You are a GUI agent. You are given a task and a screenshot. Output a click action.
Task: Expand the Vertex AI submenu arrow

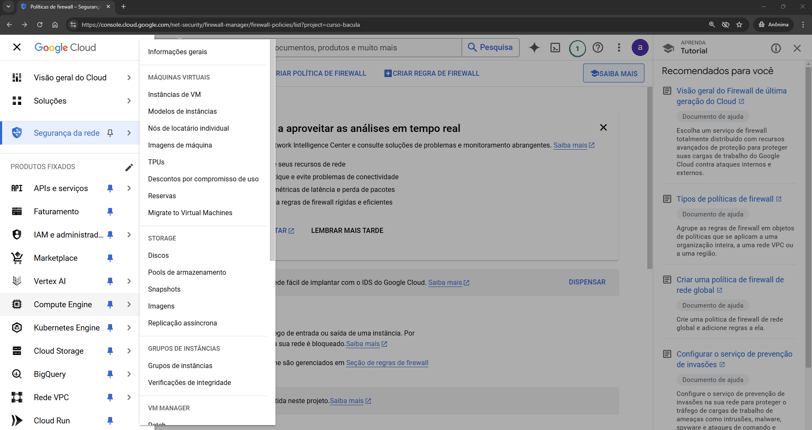tap(129, 281)
